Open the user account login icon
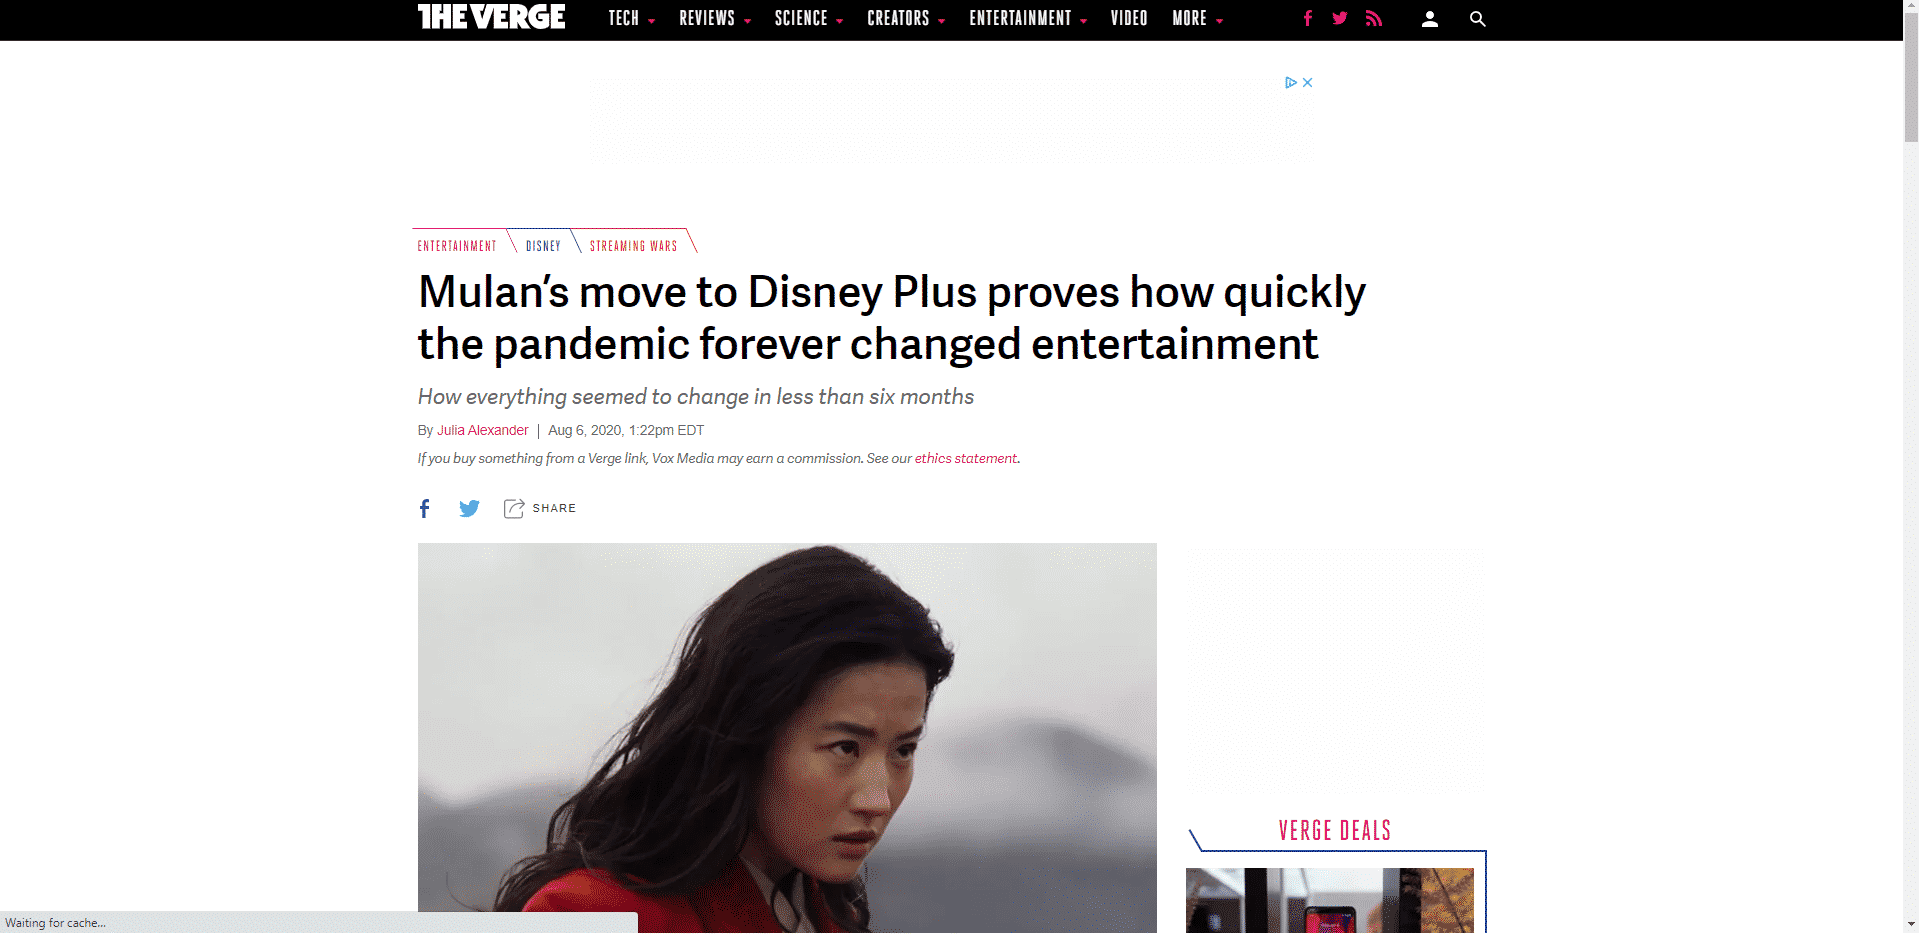1919x946 pixels. pos(1430,19)
